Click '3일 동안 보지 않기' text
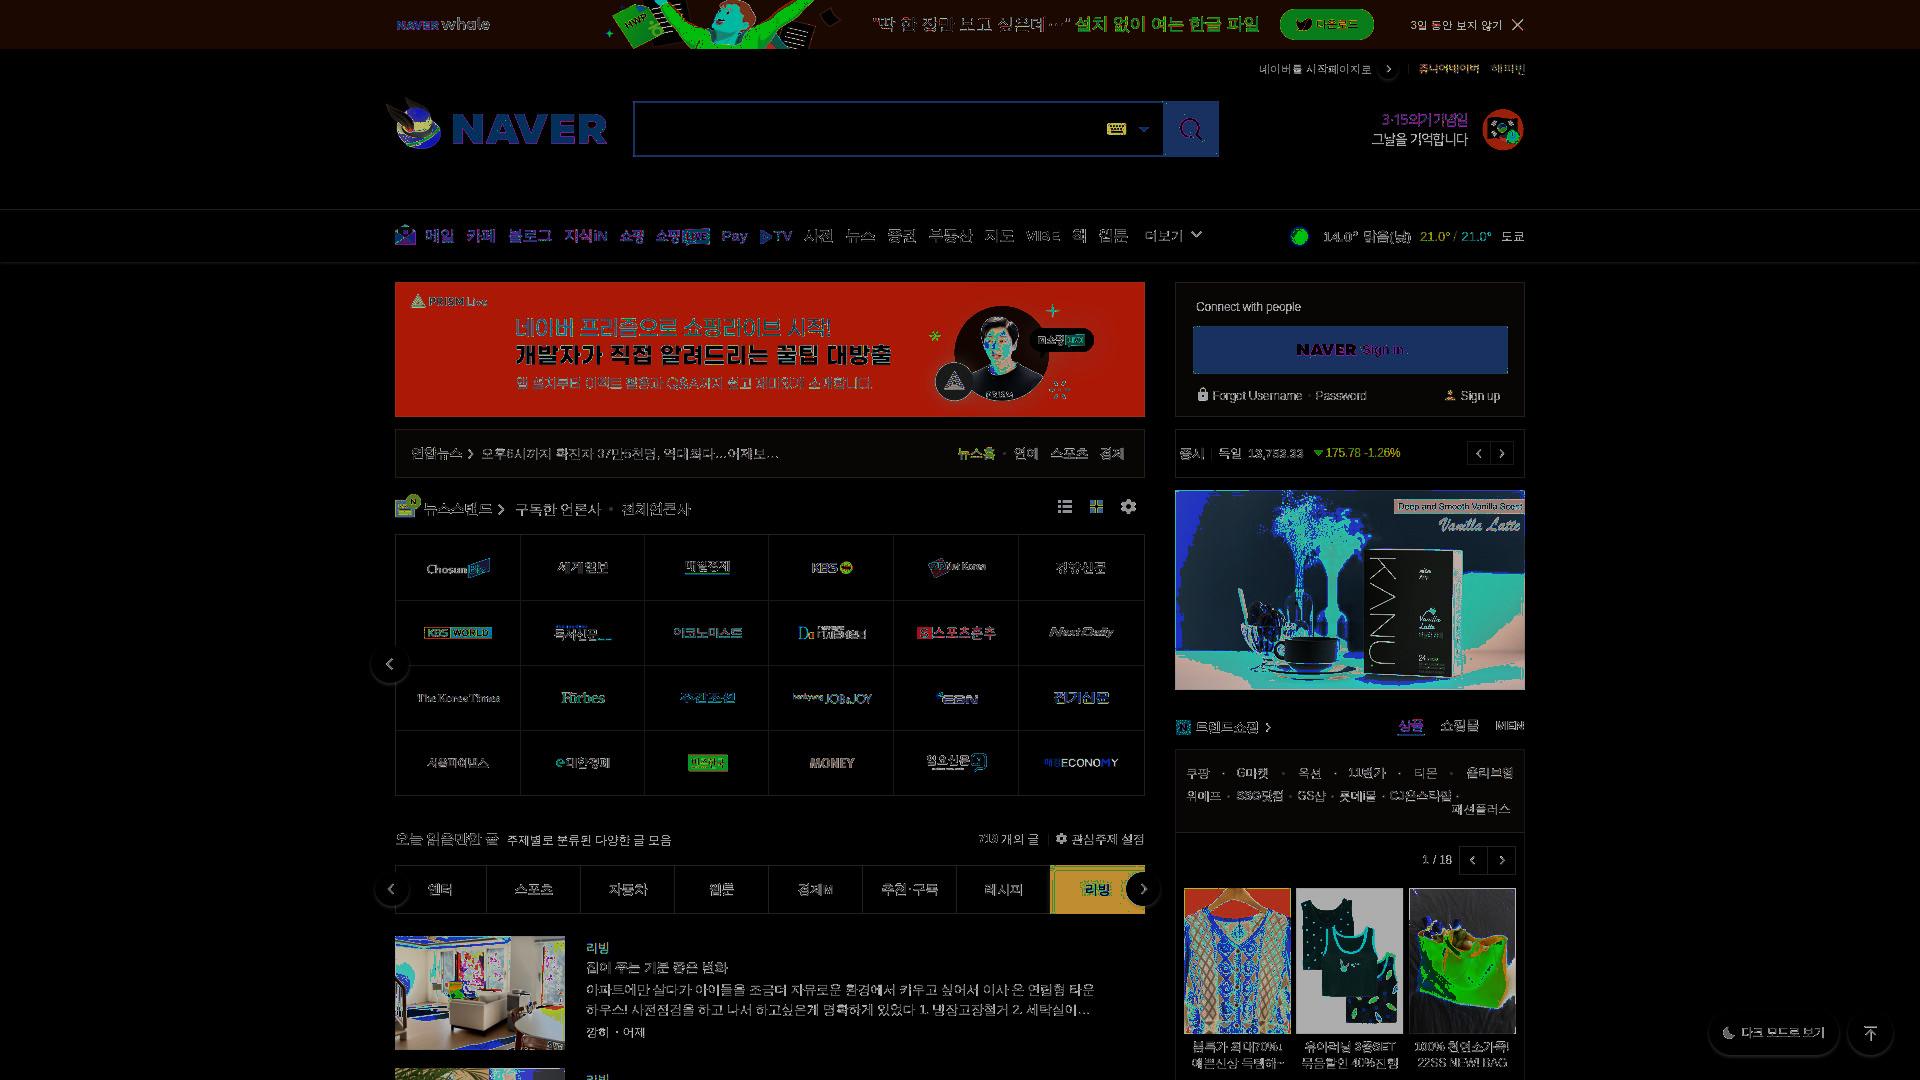Viewport: 1920px width, 1080px height. coord(1456,25)
